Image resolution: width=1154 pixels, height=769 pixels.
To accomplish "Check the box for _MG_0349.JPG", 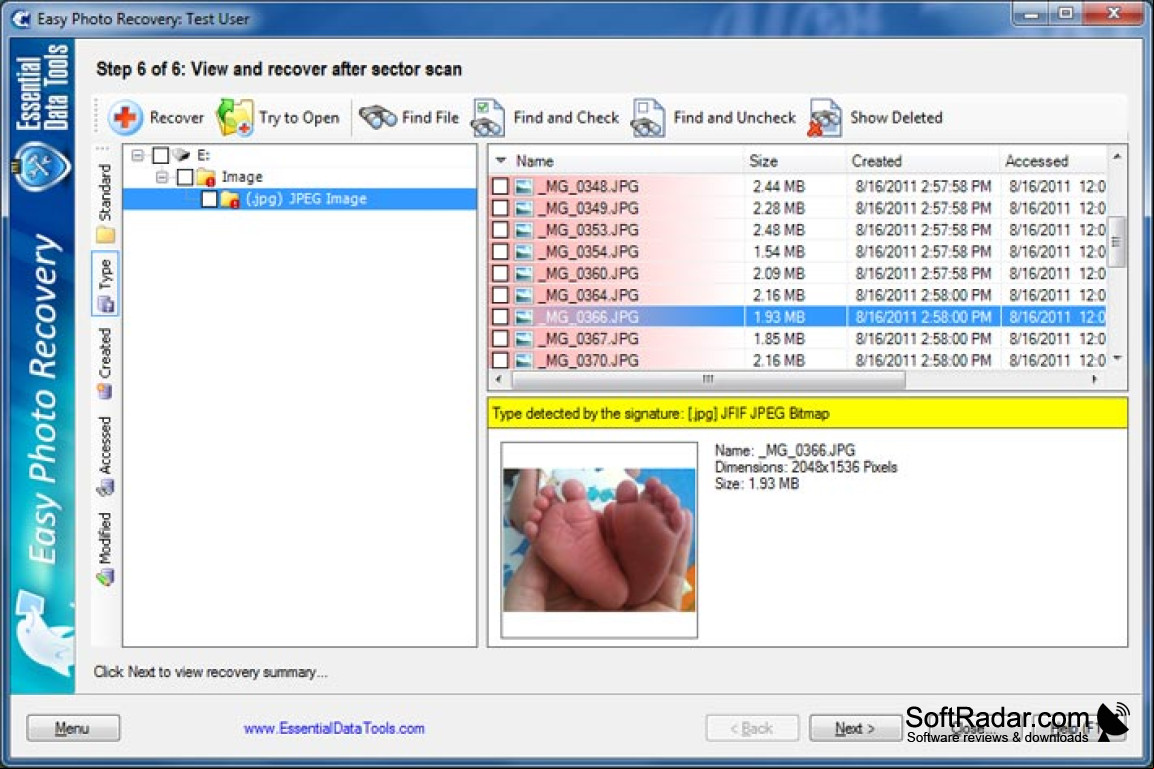I will [x=500, y=208].
